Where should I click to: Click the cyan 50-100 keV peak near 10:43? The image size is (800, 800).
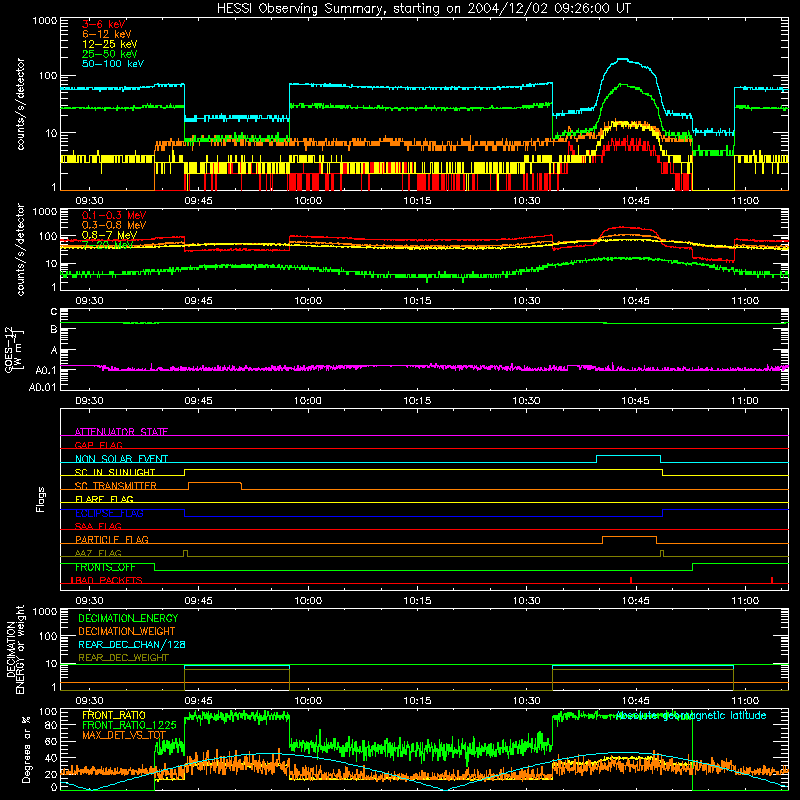[x=622, y=60]
